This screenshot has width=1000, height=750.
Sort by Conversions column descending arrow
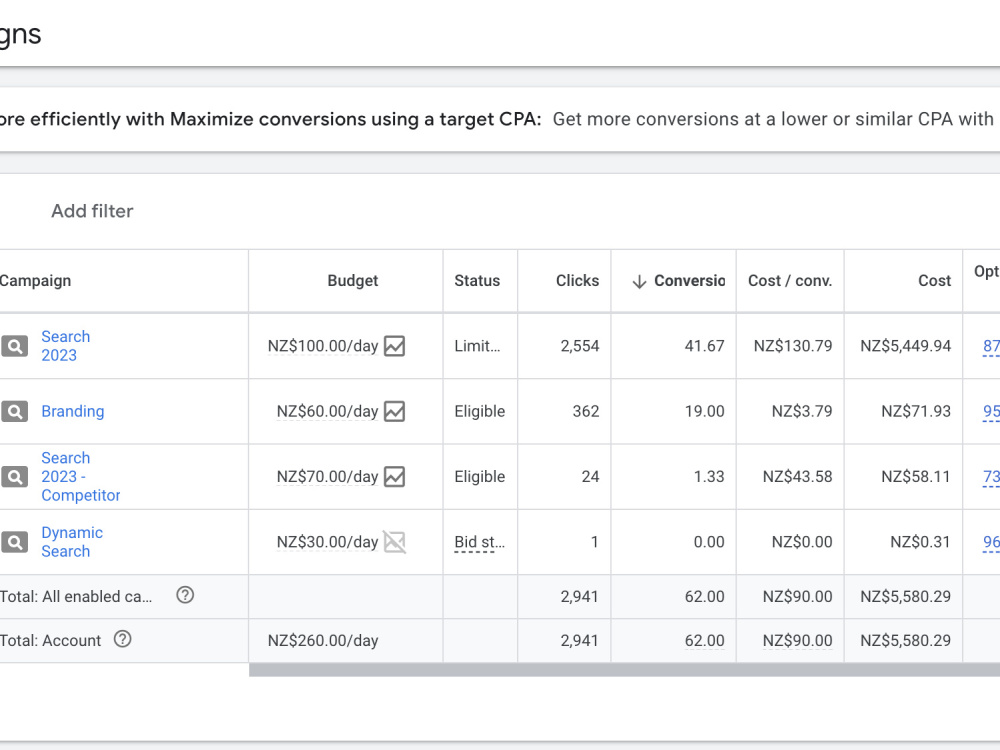click(x=639, y=281)
